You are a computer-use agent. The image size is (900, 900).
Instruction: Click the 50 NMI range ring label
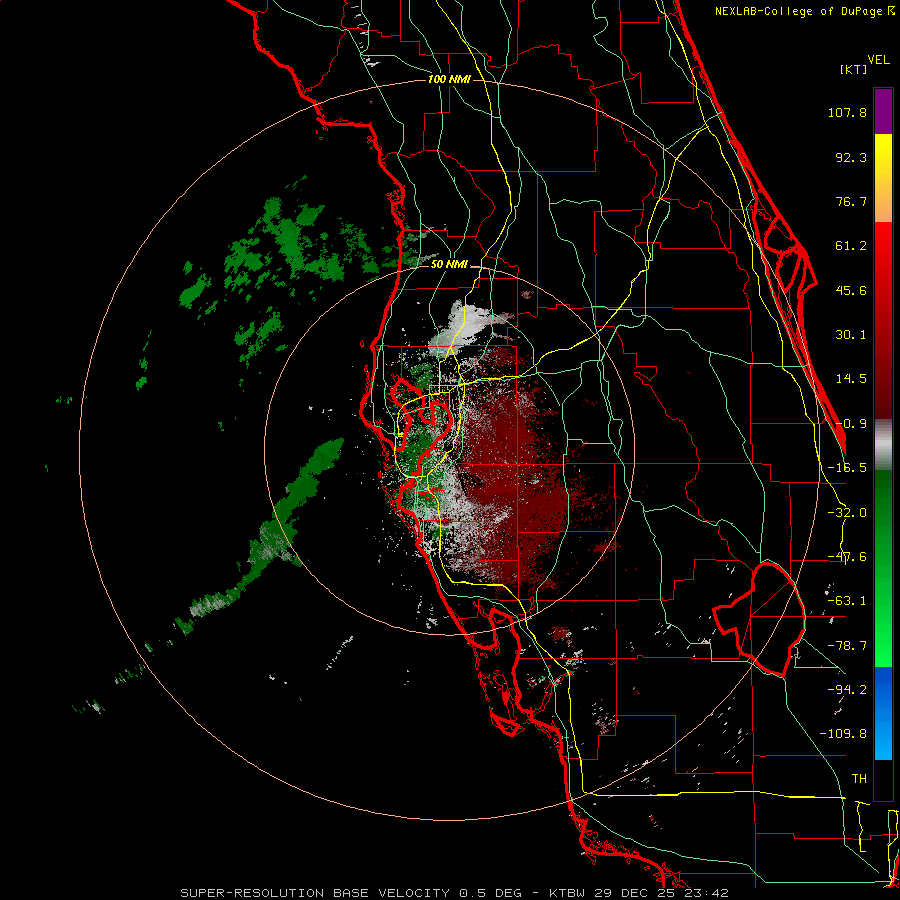tap(449, 264)
